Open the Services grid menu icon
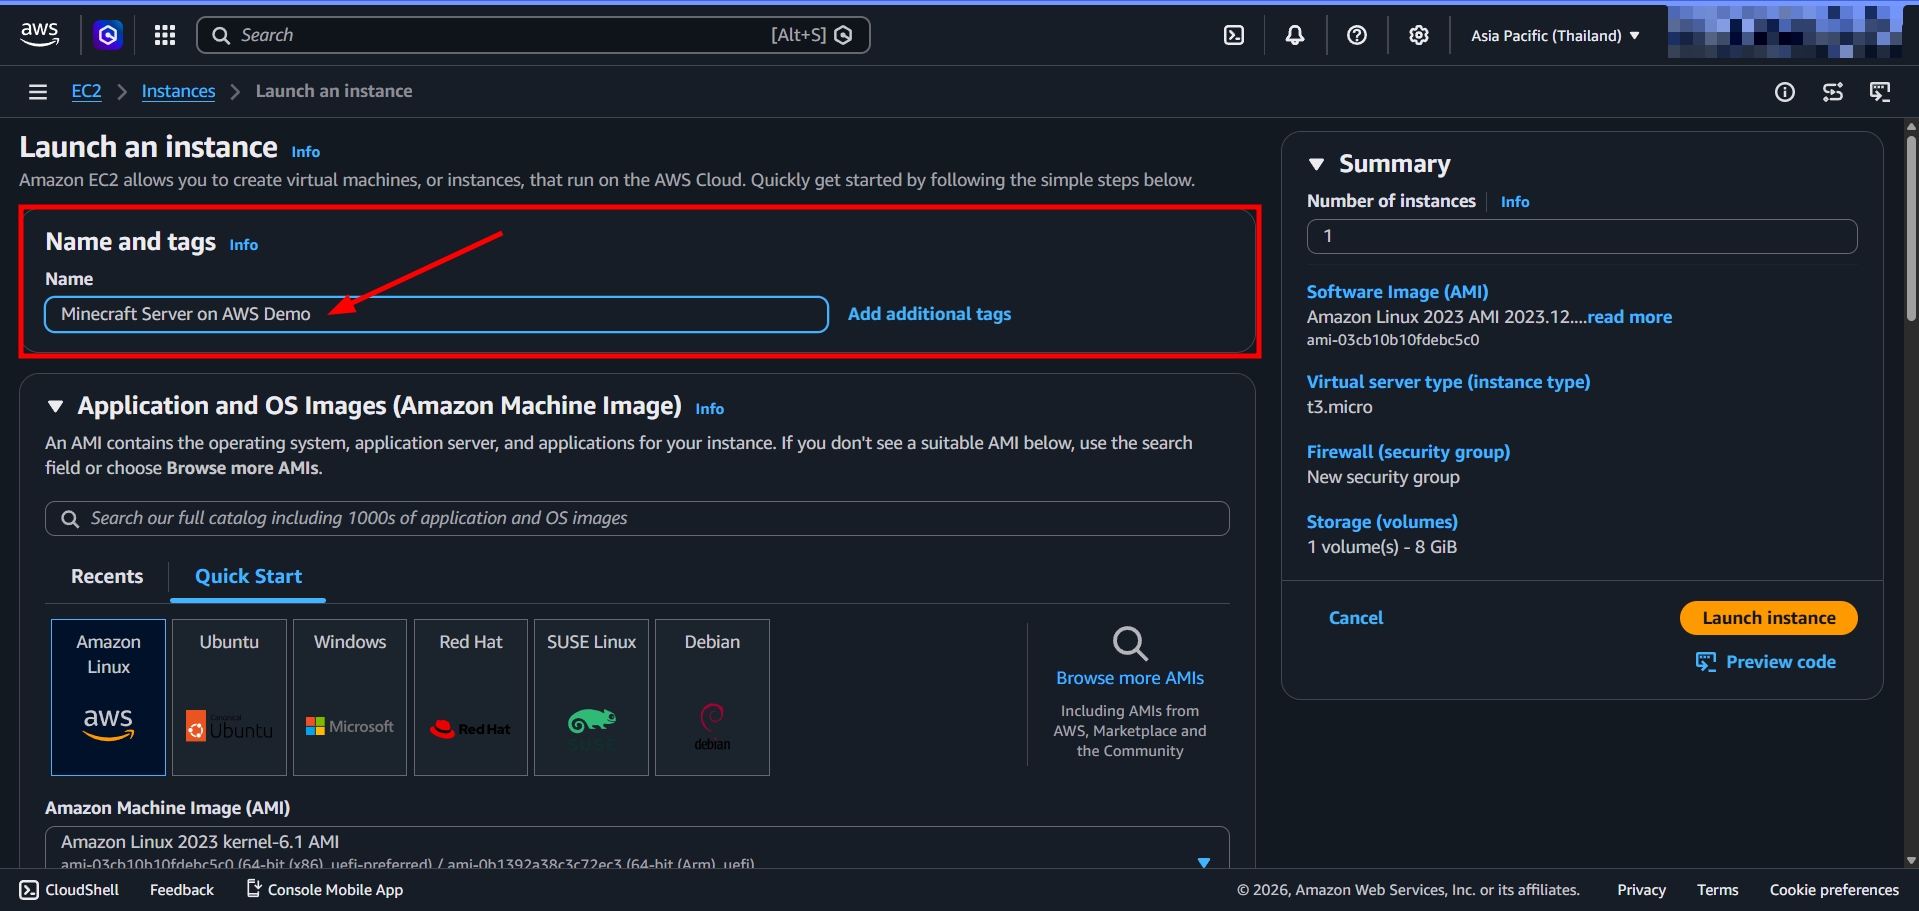The width and height of the screenshot is (1919, 911). [x=165, y=35]
